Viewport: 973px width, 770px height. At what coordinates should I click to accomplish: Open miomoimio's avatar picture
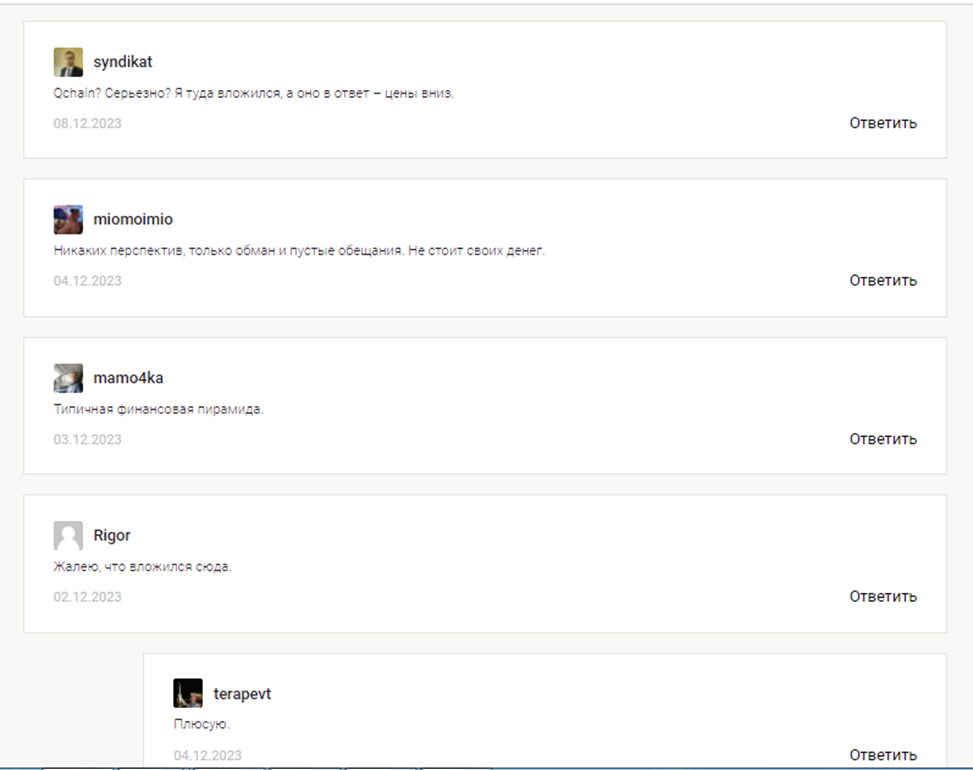pos(68,220)
